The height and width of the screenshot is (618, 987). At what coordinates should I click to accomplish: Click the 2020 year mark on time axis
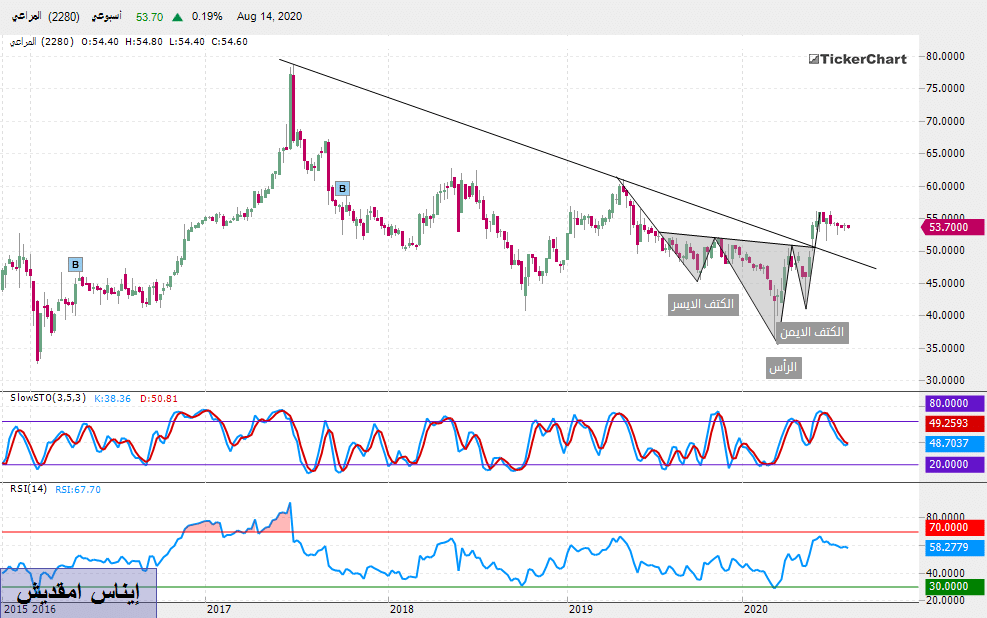pyautogui.click(x=755, y=608)
